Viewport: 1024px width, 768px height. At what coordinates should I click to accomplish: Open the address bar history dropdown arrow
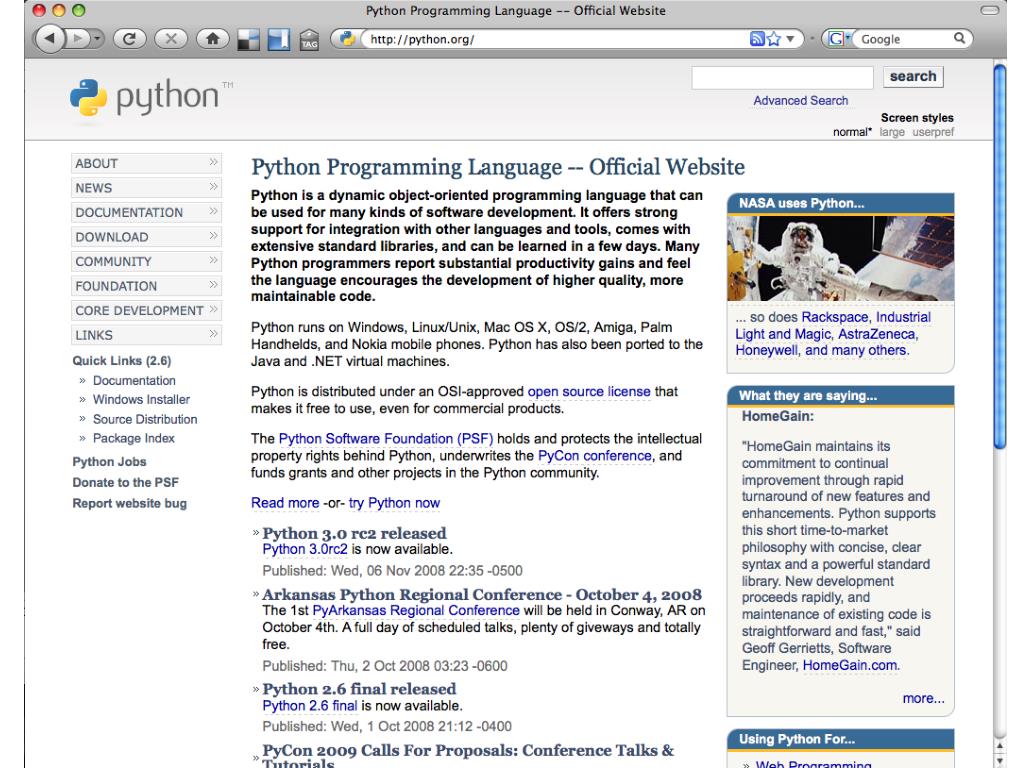[x=790, y=39]
